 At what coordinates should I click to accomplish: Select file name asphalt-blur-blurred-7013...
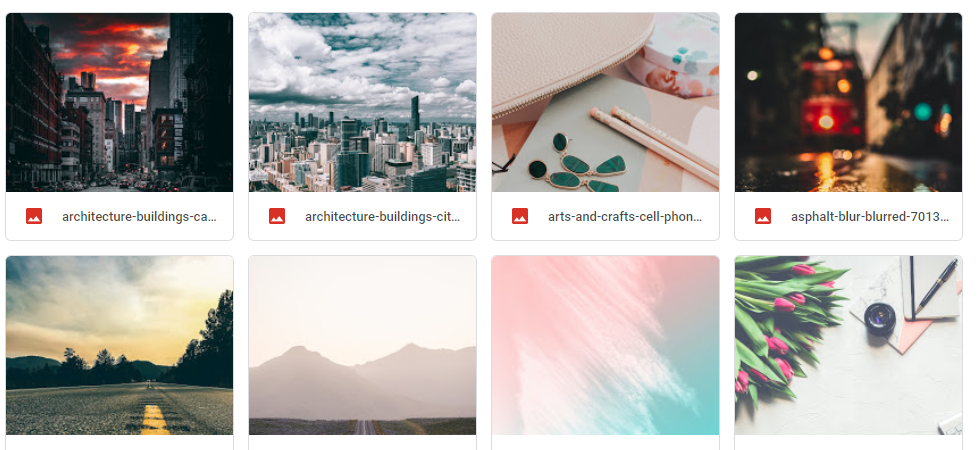pos(870,217)
